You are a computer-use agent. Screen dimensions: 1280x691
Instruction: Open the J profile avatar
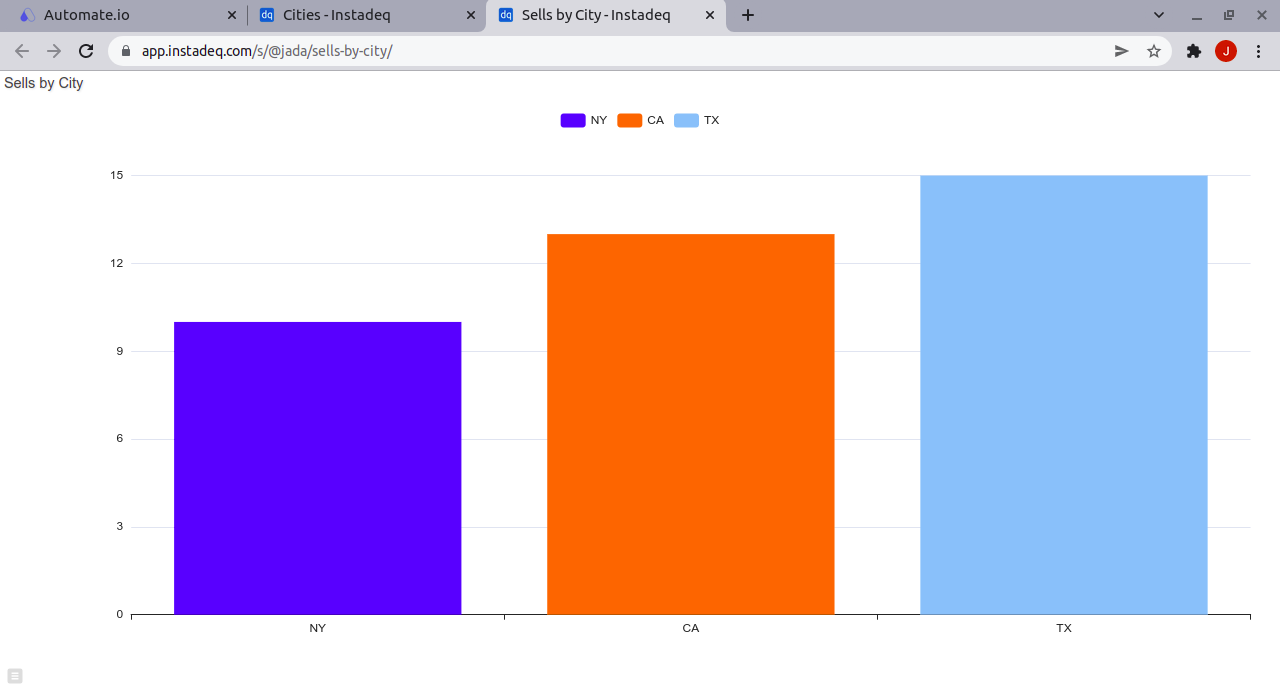tap(1226, 51)
